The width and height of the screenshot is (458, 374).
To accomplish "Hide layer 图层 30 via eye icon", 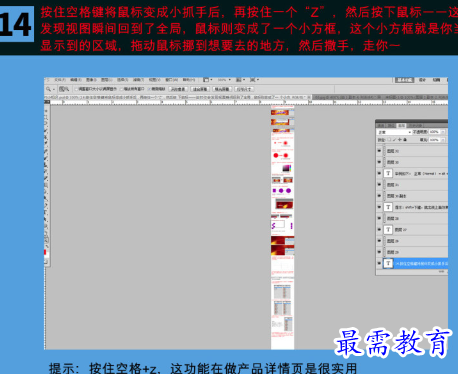I will pos(379,162).
